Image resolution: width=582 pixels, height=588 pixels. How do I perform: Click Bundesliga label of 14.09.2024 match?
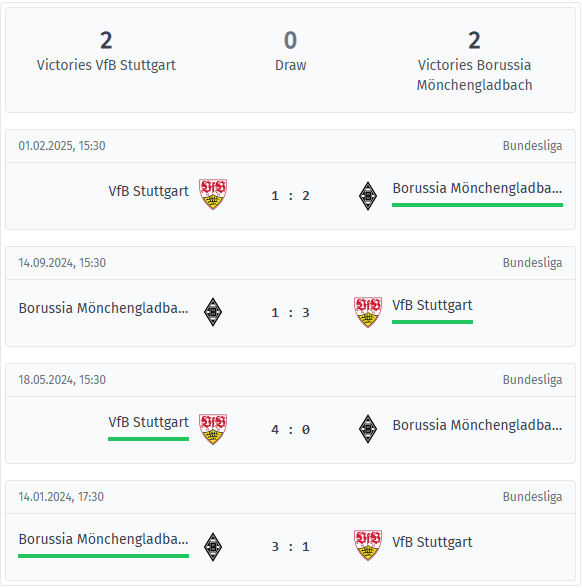tap(532, 263)
